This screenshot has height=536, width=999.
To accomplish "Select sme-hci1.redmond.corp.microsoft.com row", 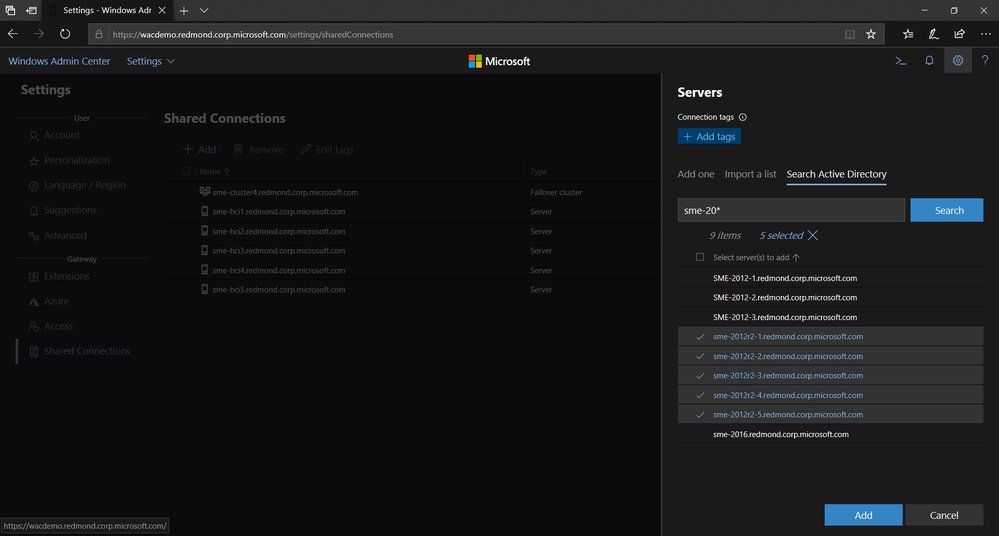I will pos(412,212).
